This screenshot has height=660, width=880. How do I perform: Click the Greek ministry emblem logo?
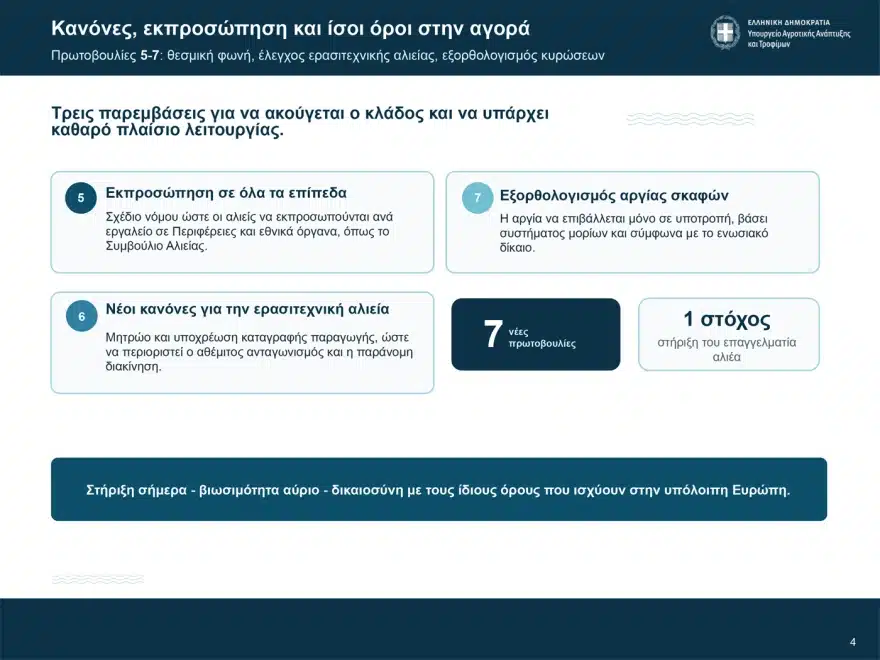(x=725, y=33)
